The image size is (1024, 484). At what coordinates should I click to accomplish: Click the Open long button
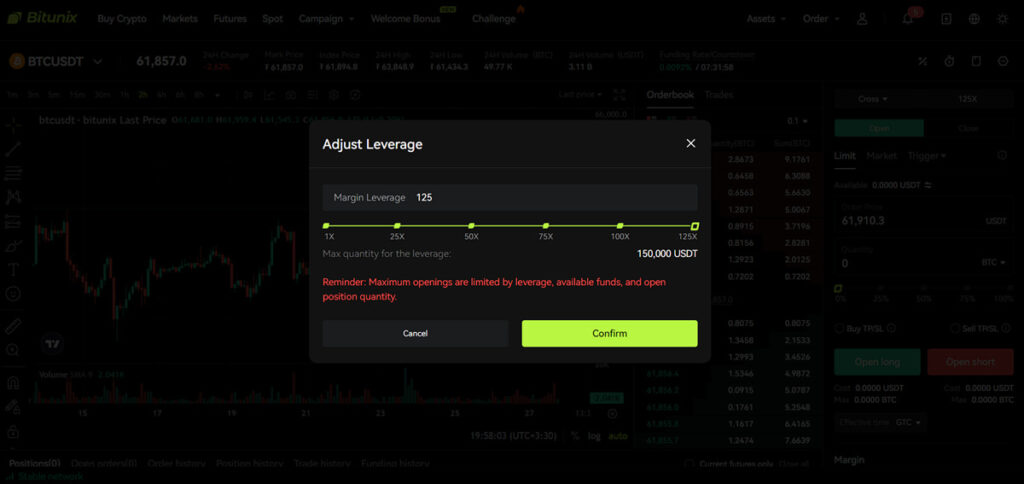[x=877, y=362]
